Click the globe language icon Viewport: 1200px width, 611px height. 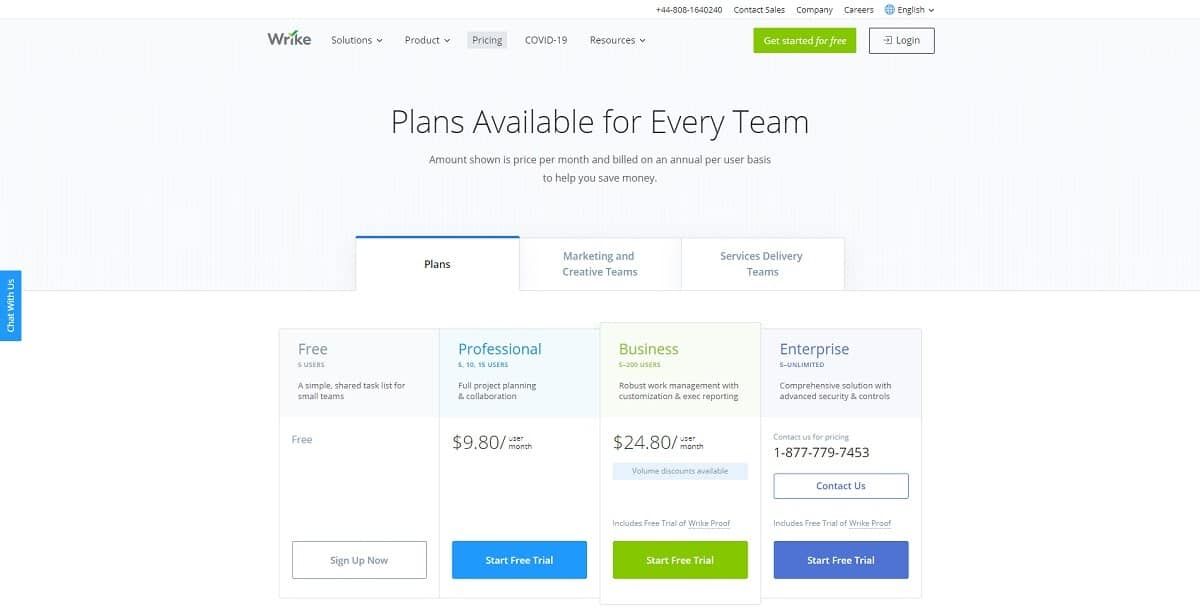[x=890, y=10]
